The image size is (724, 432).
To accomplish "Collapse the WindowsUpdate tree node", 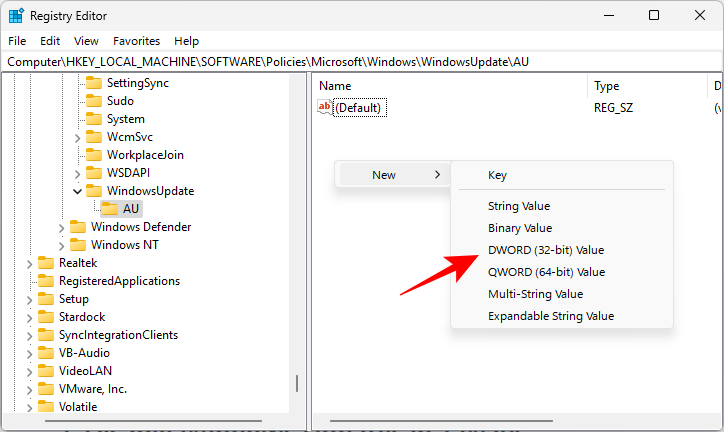I will point(78,191).
